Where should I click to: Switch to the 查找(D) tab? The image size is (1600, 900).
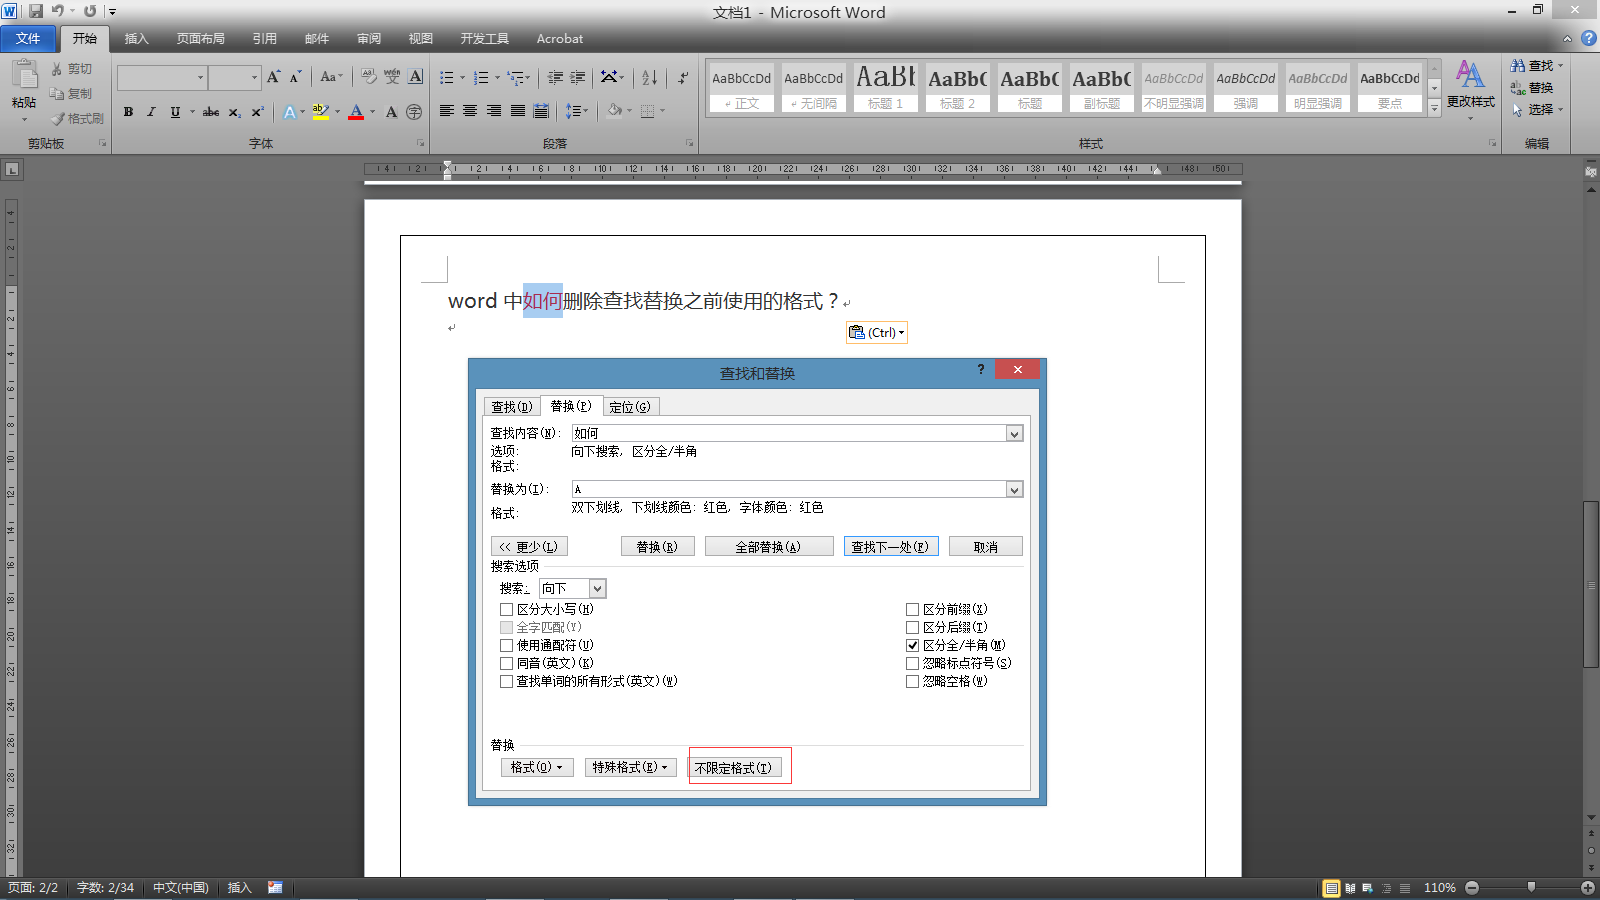coord(512,407)
